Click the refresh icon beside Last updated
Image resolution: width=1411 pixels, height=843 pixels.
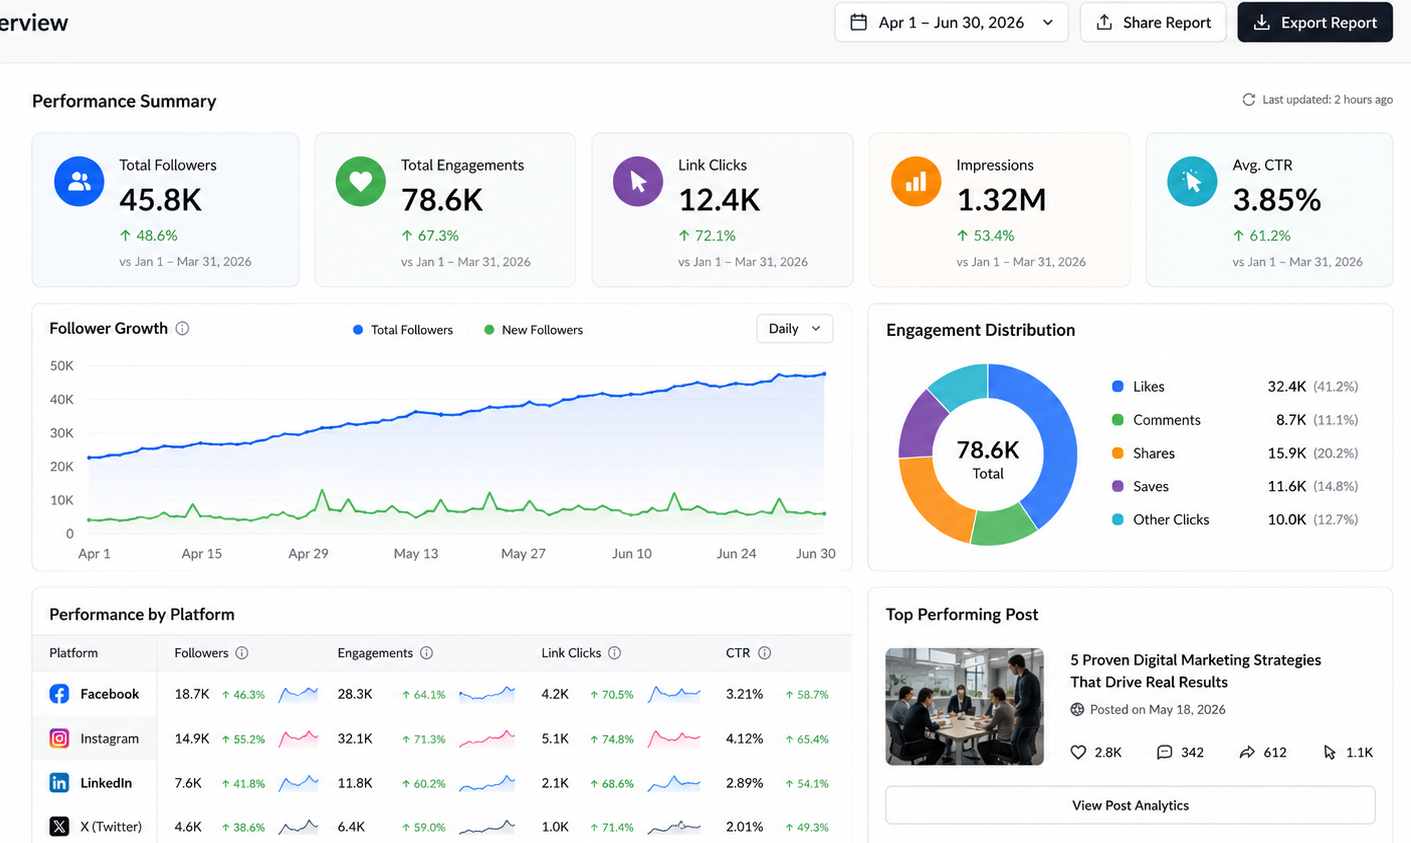point(1248,100)
